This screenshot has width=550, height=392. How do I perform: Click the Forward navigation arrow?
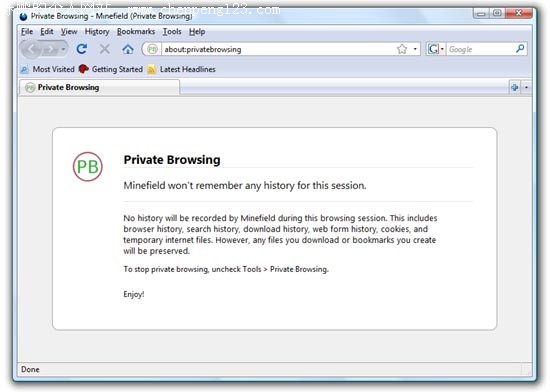pyautogui.click(x=51, y=49)
